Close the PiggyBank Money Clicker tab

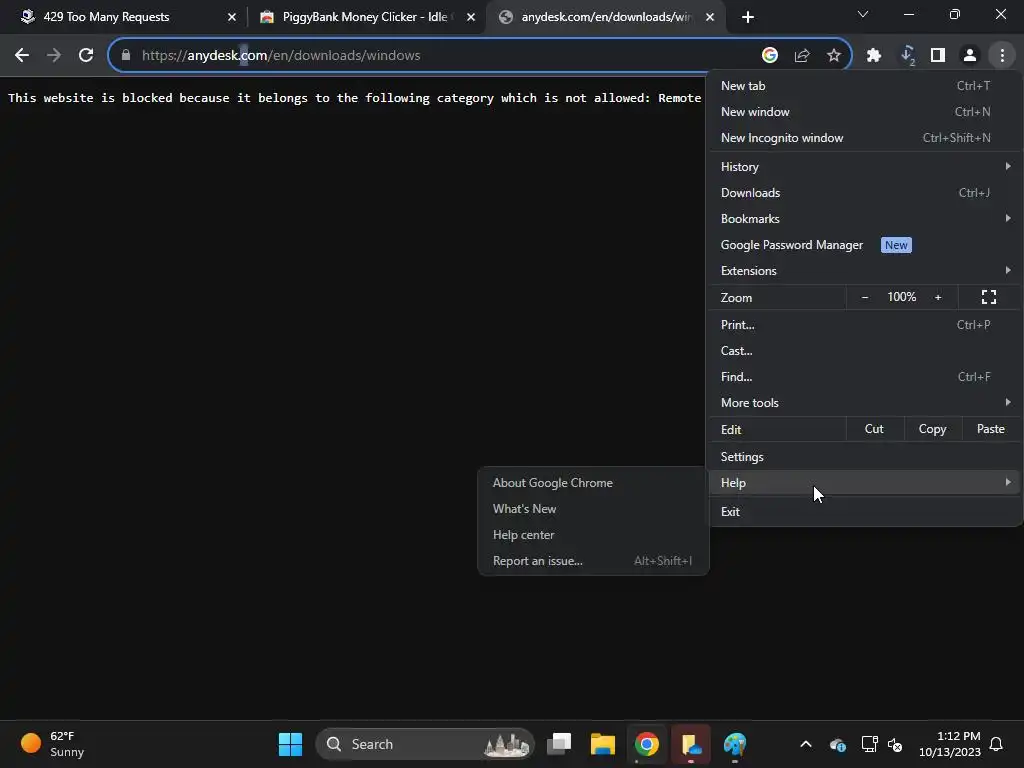[471, 17]
